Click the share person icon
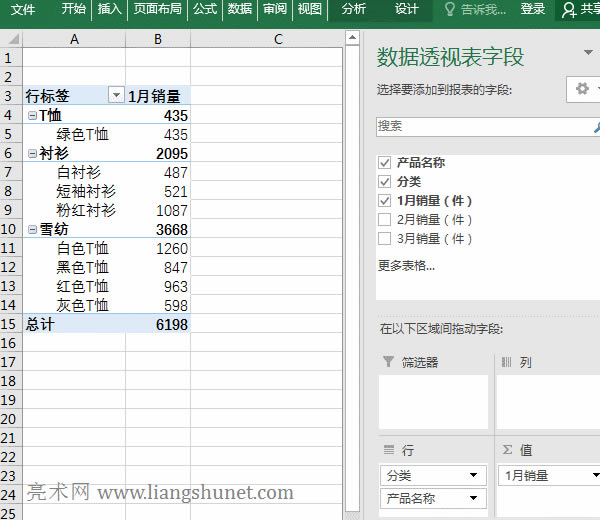600x520 pixels. [x=569, y=9]
